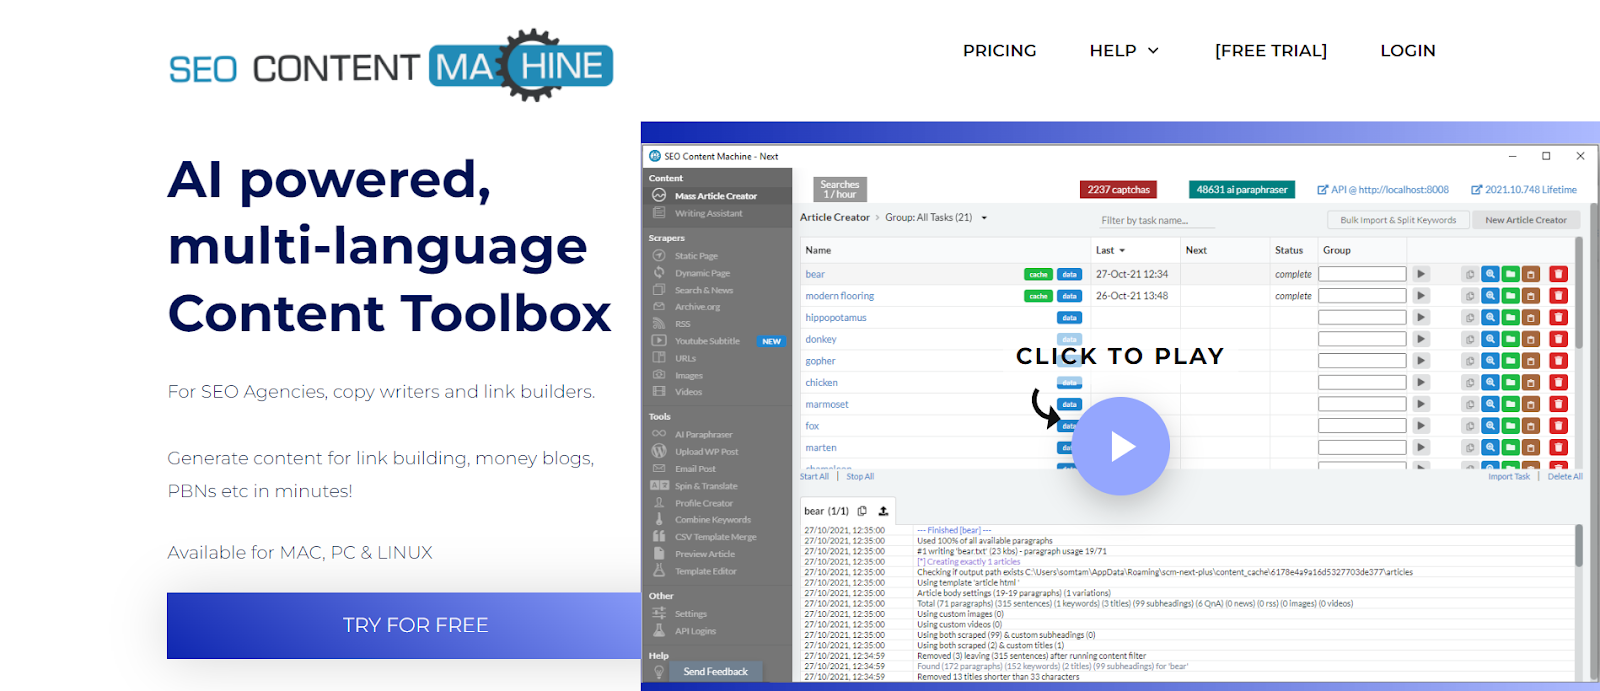Click Bulk Import & Split Keywords
Image resolution: width=1600 pixels, height=691 pixels.
(x=1398, y=220)
